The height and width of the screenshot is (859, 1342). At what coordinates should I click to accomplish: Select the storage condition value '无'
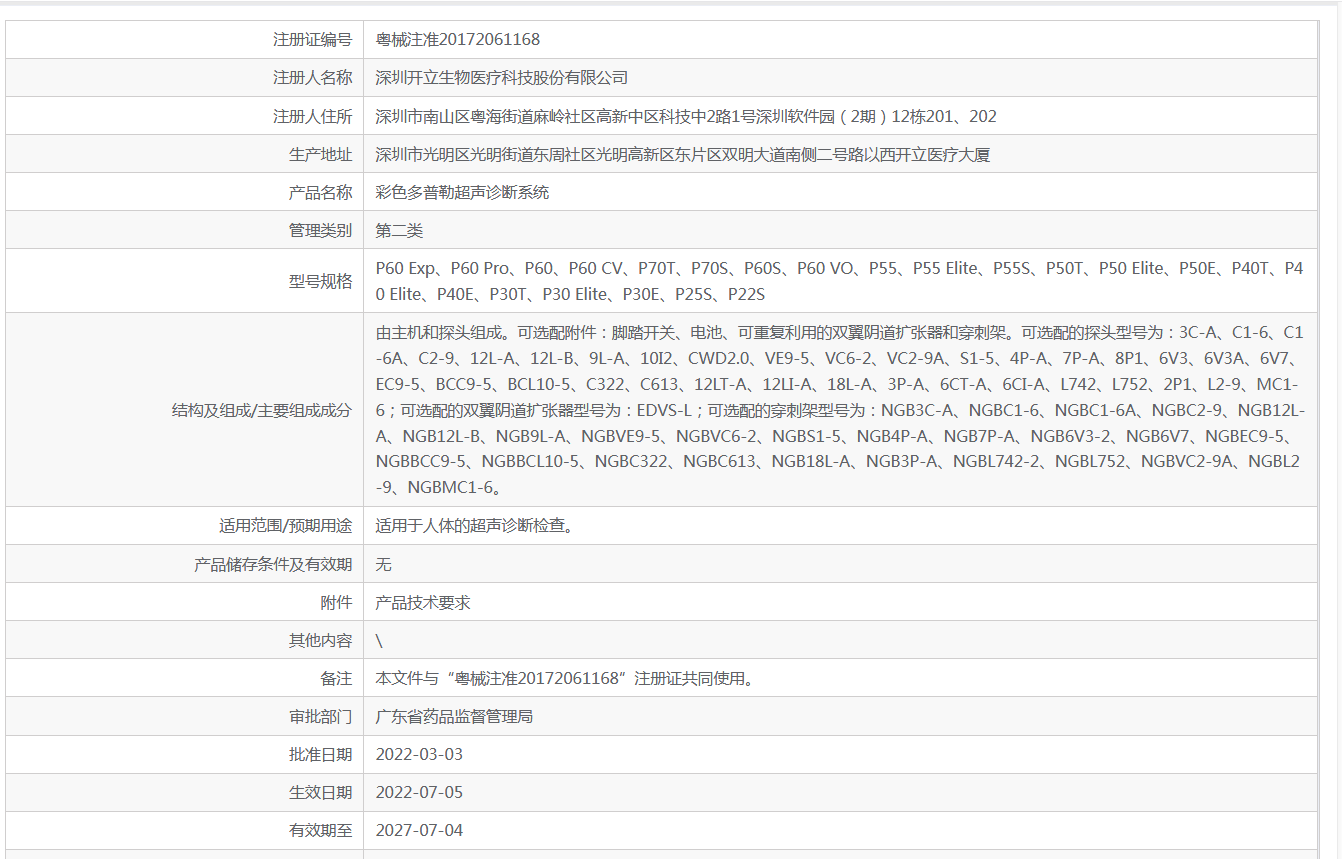(383, 564)
